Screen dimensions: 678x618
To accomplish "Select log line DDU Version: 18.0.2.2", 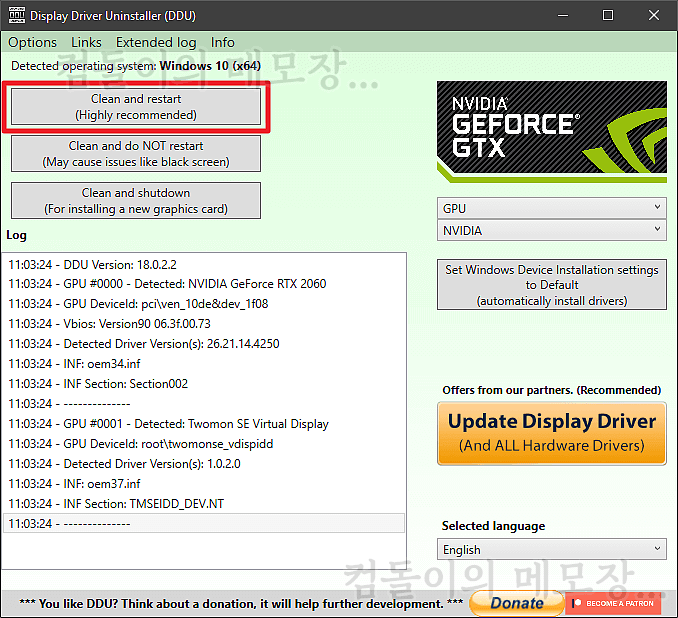I will (204, 264).
